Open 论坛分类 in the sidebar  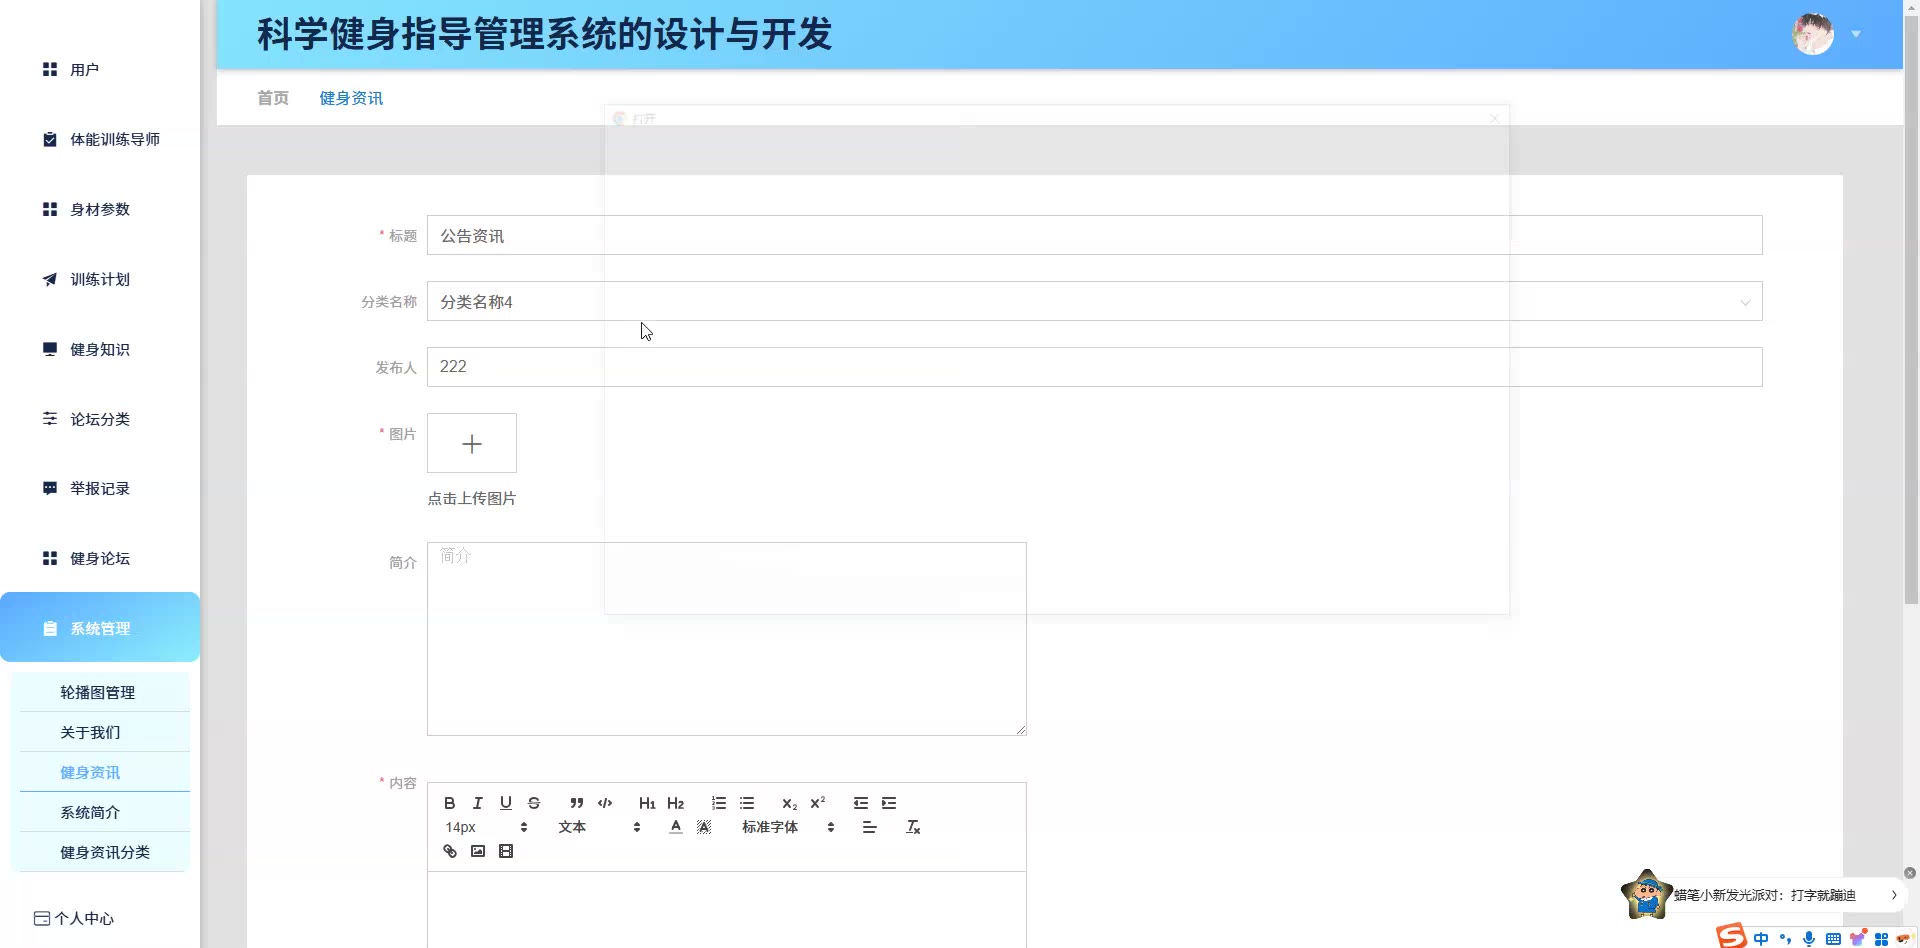coord(100,419)
